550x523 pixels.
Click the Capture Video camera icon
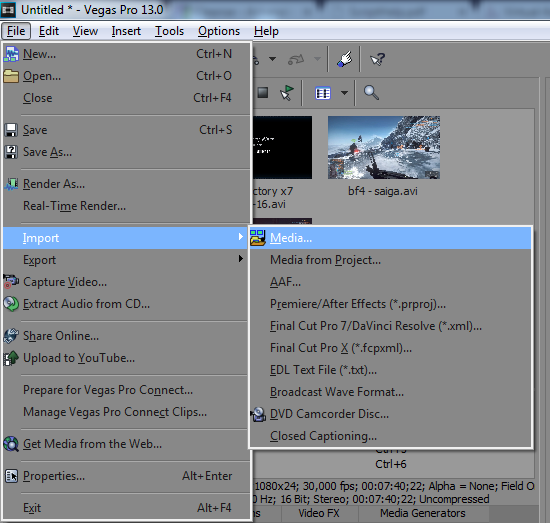(x=11, y=282)
